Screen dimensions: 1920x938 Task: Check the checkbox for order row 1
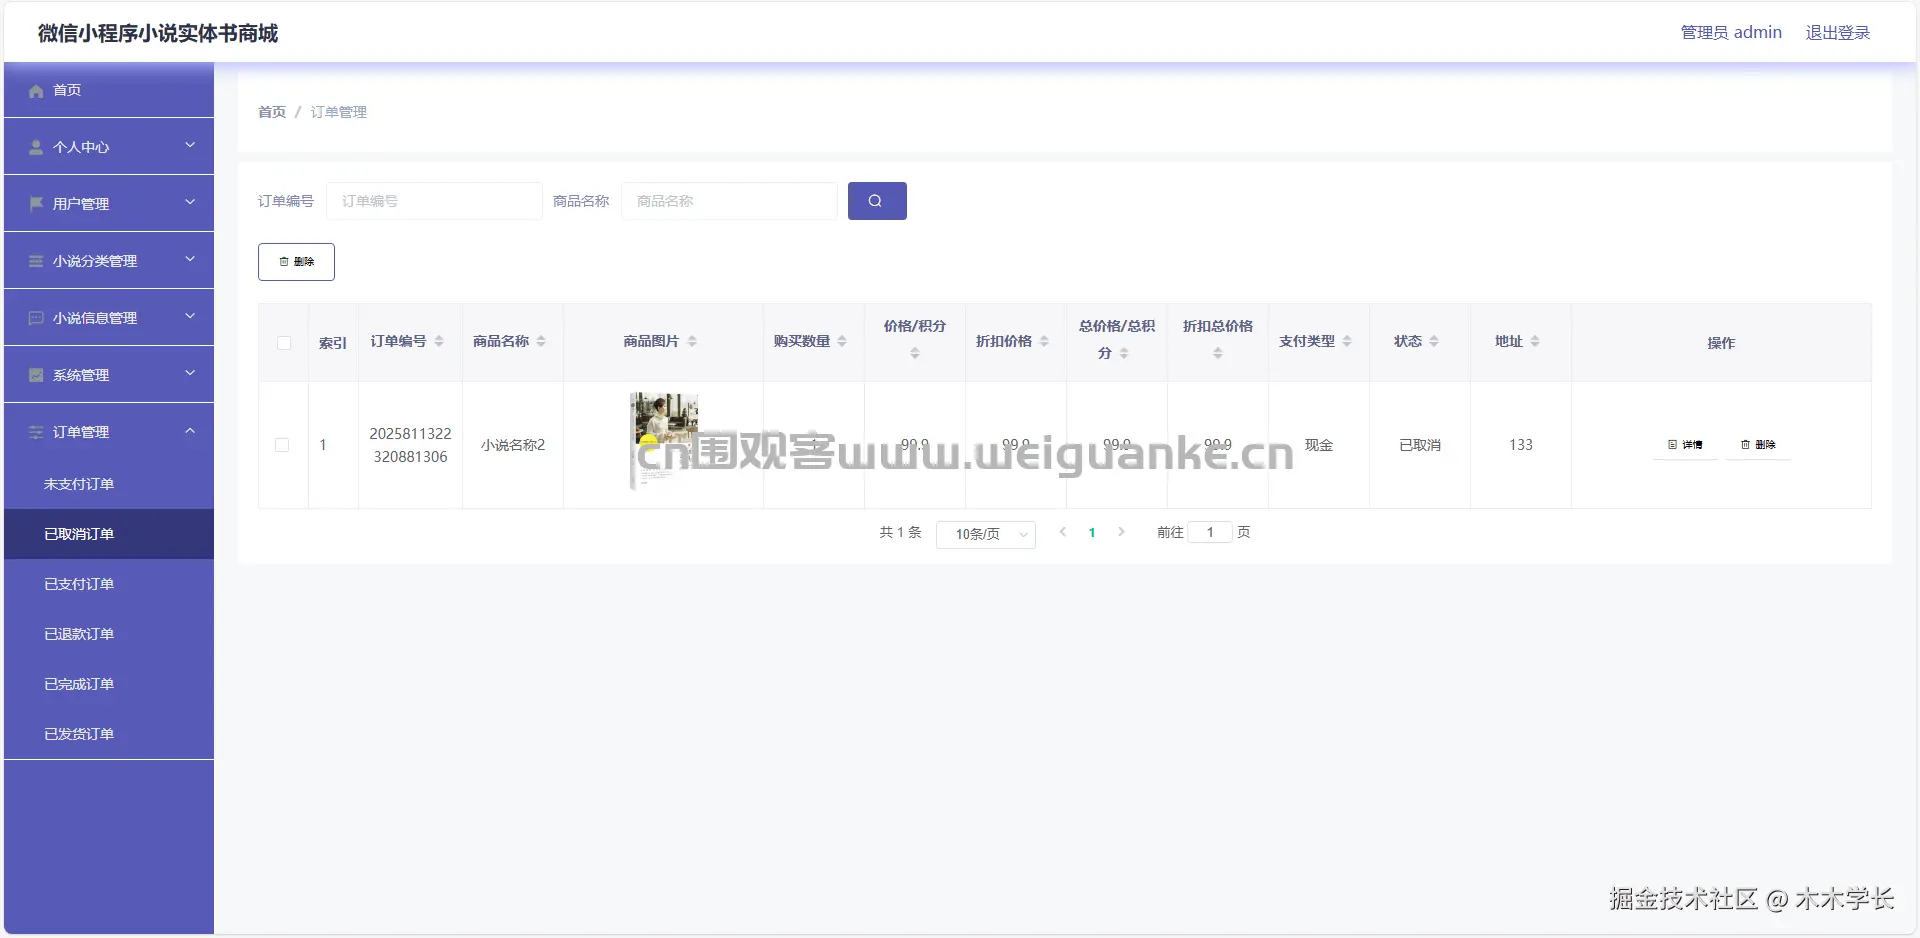coord(283,445)
